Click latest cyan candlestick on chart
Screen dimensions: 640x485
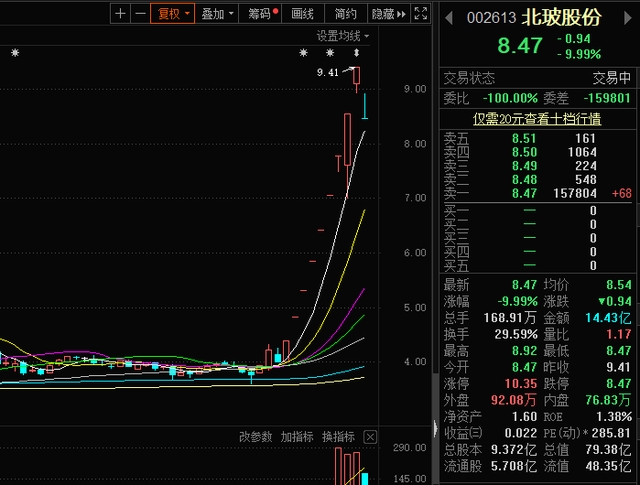365,106
